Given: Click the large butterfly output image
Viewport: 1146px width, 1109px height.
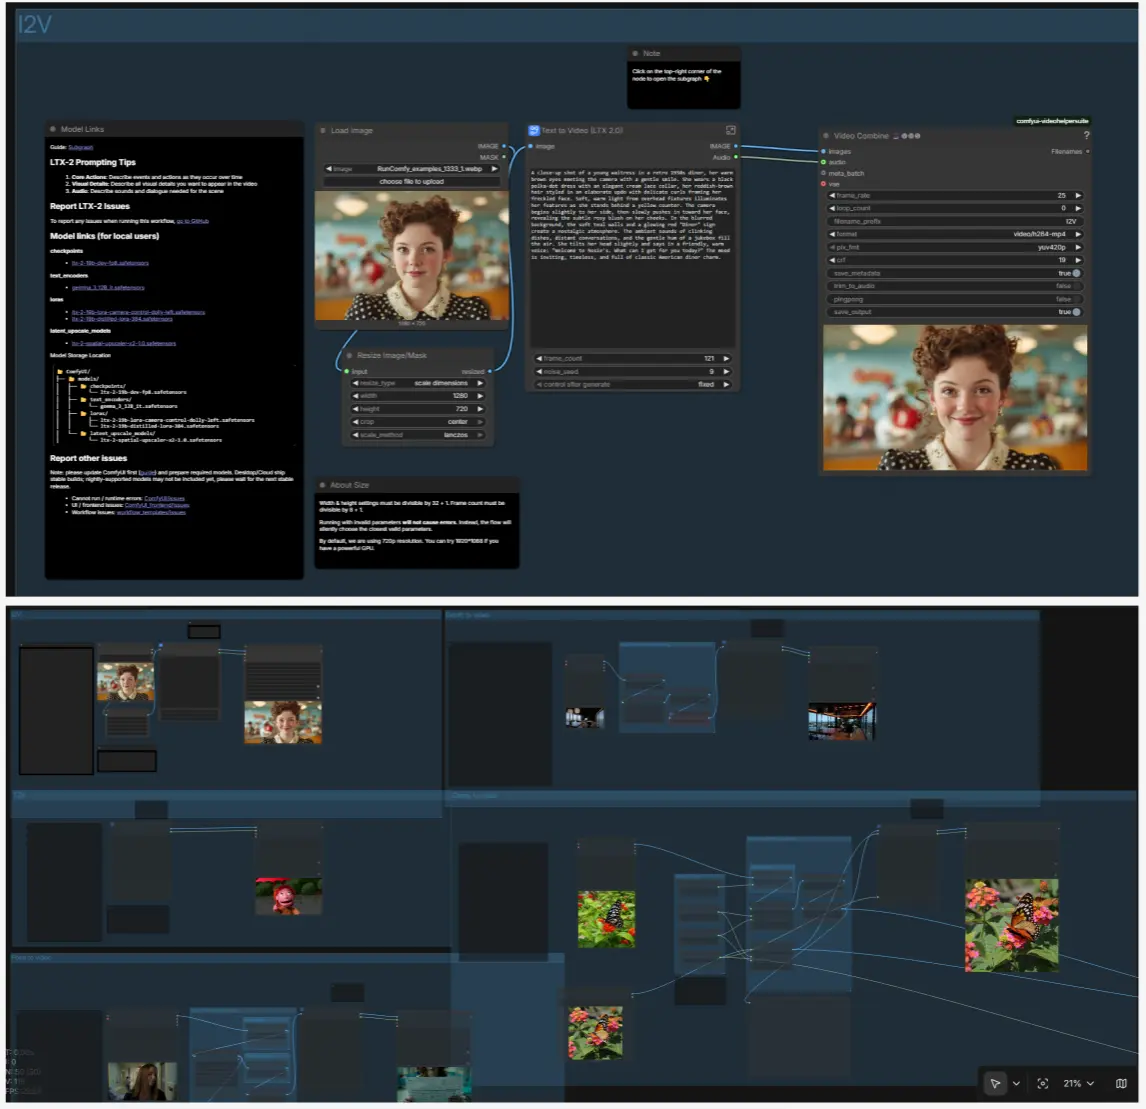Looking at the screenshot, I should (1011, 926).
